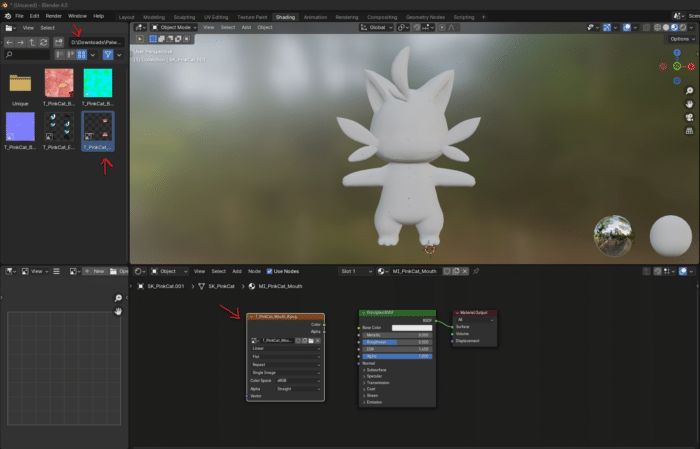Open the node editor Add menu
Screen dimensions: 700x449
coord(237,271)
